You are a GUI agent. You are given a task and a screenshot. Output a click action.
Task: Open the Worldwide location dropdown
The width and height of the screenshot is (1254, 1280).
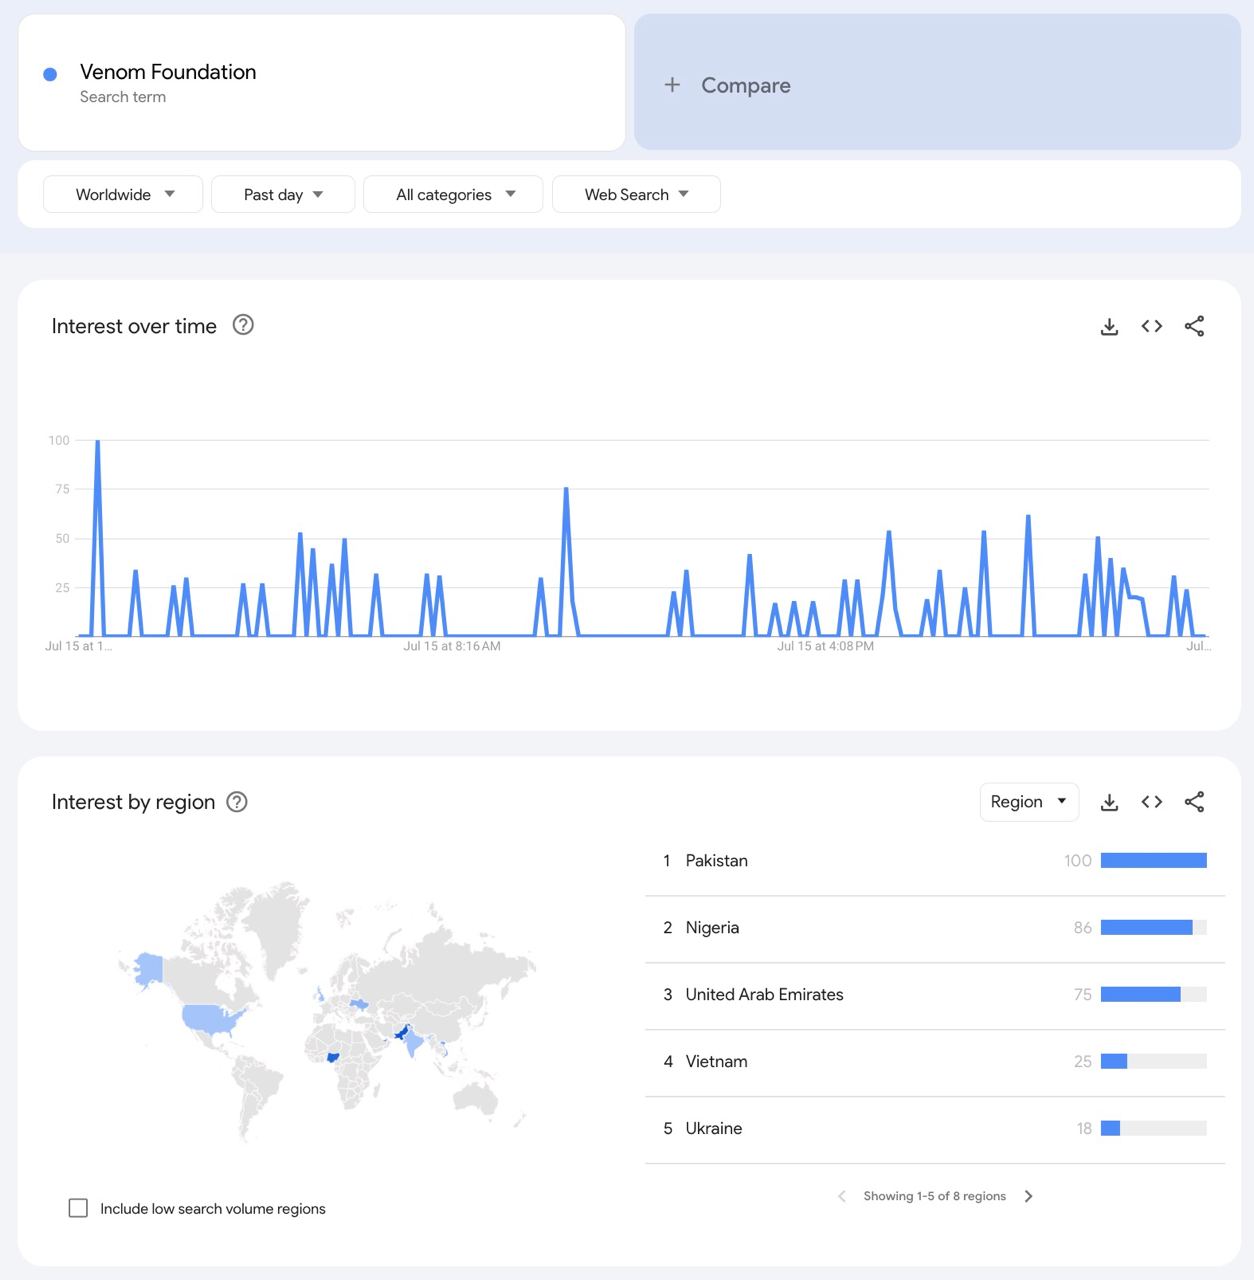(x=123, y=194)
